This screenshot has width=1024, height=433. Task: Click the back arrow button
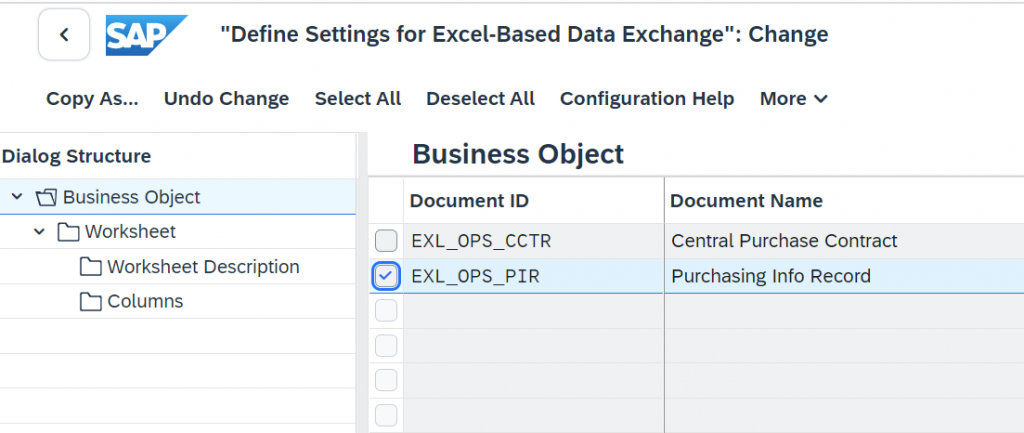[64, 35]
